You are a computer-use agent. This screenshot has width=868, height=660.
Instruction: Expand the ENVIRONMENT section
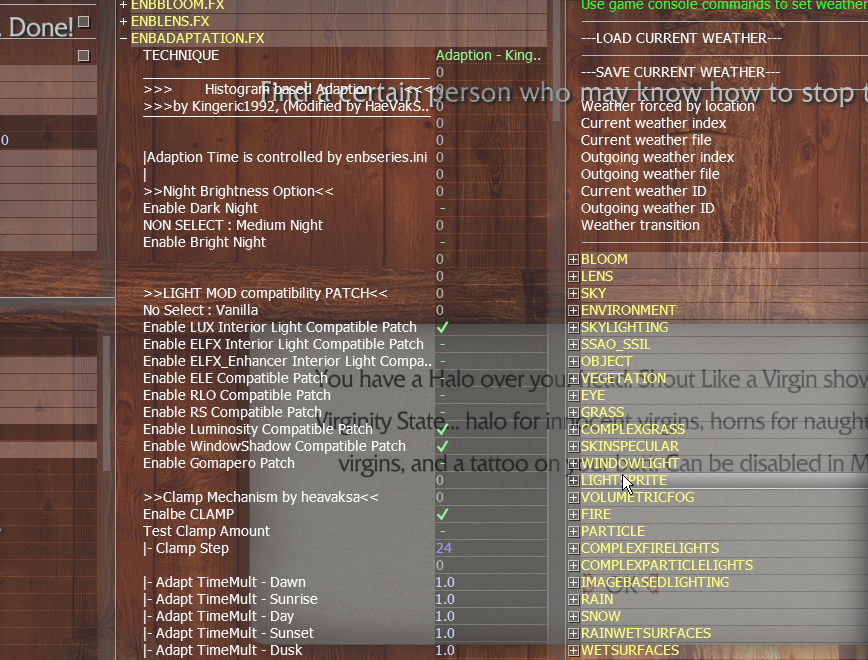574,311
